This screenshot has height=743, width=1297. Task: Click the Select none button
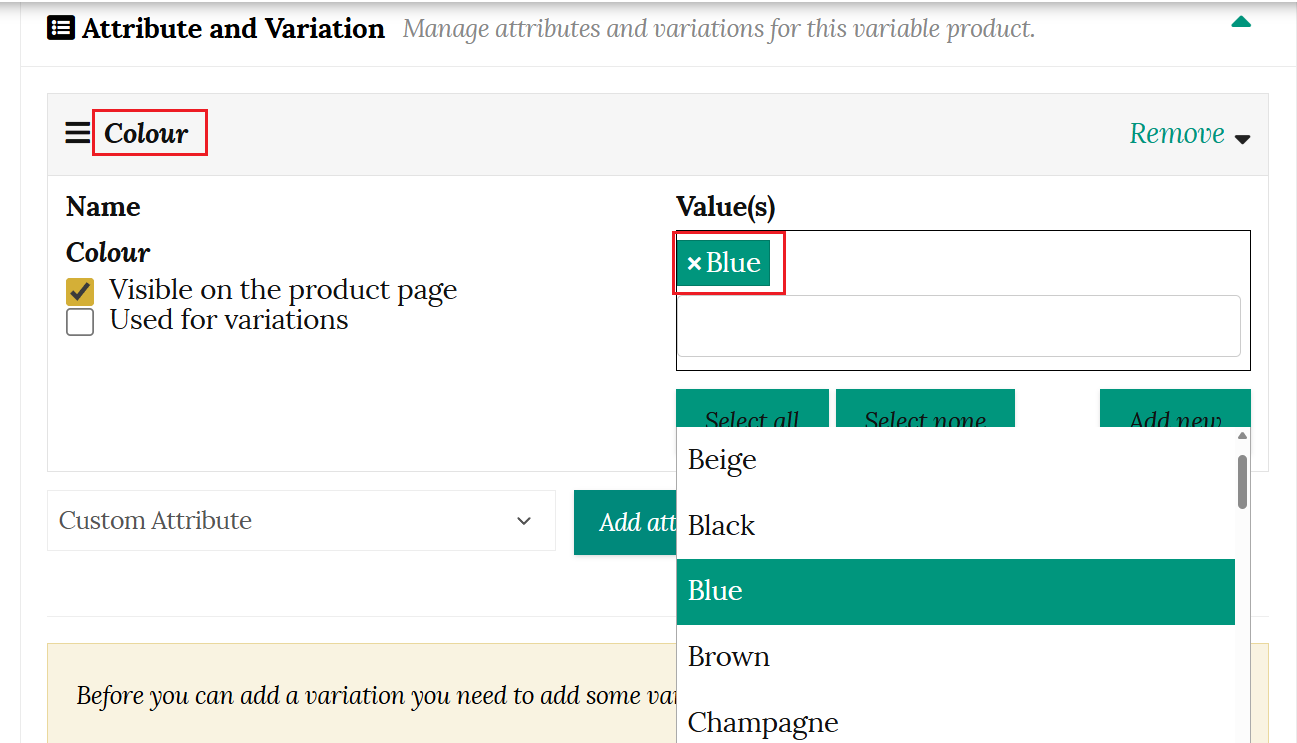[925, 409]
